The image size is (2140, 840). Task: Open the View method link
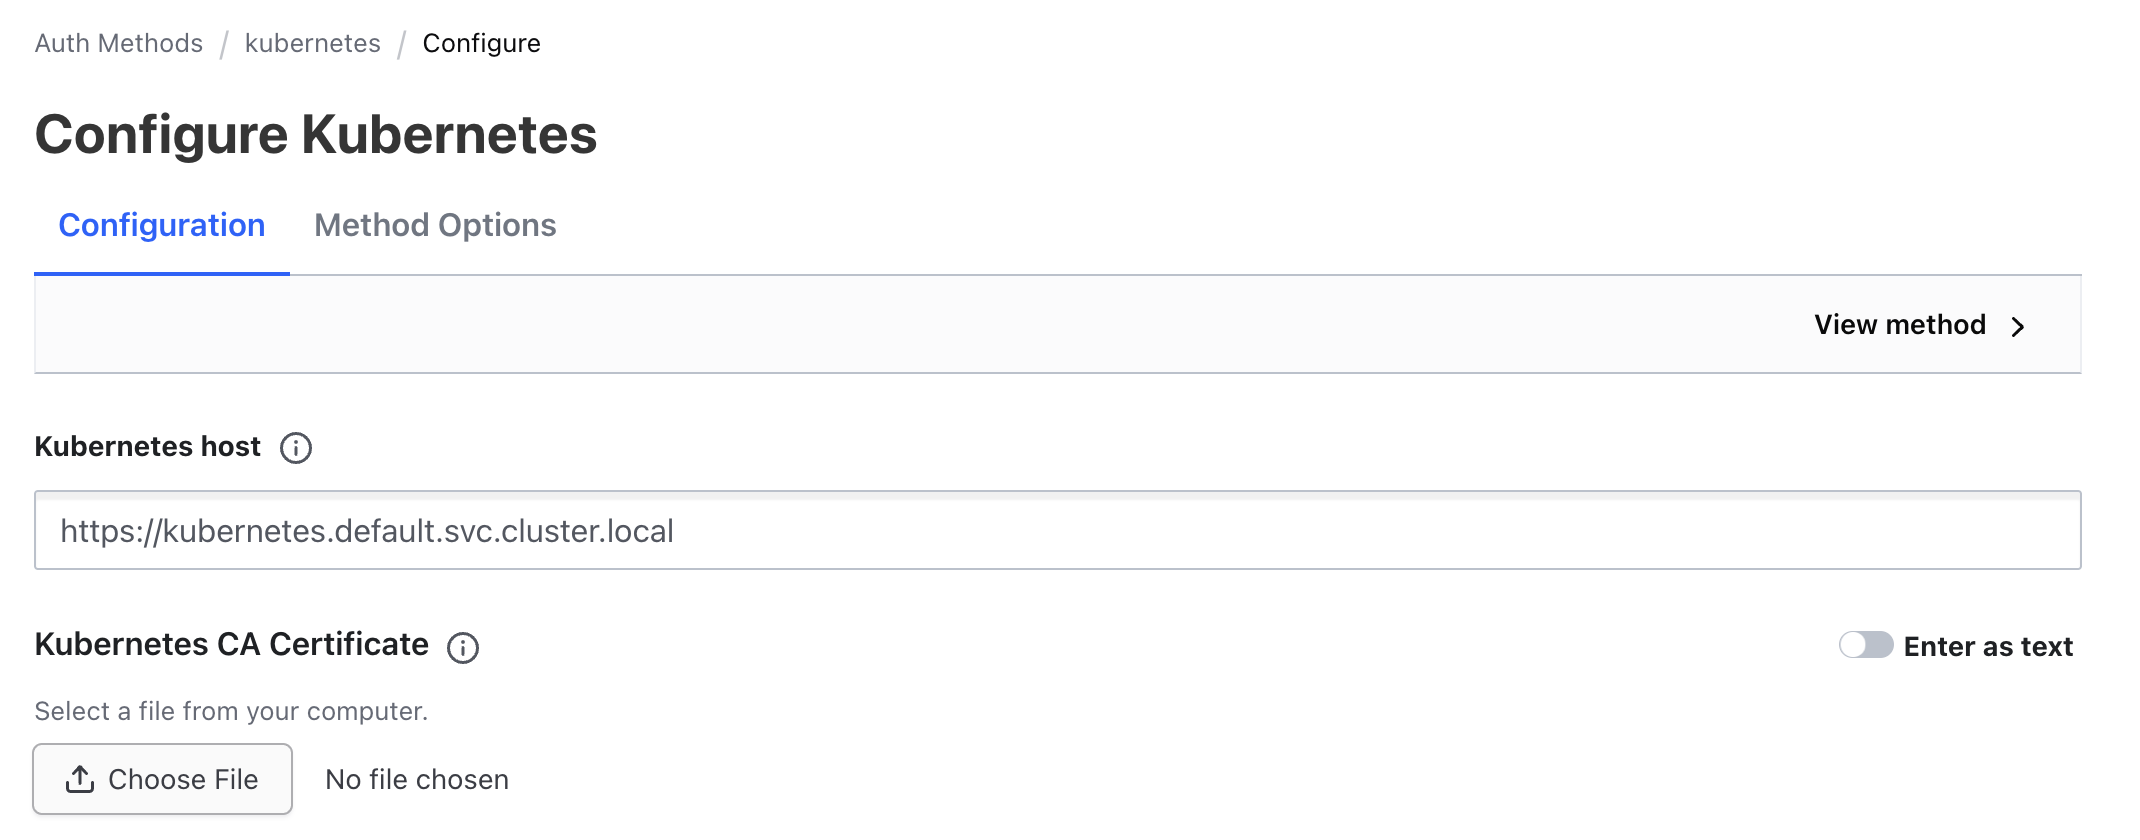coord(1899,325)
